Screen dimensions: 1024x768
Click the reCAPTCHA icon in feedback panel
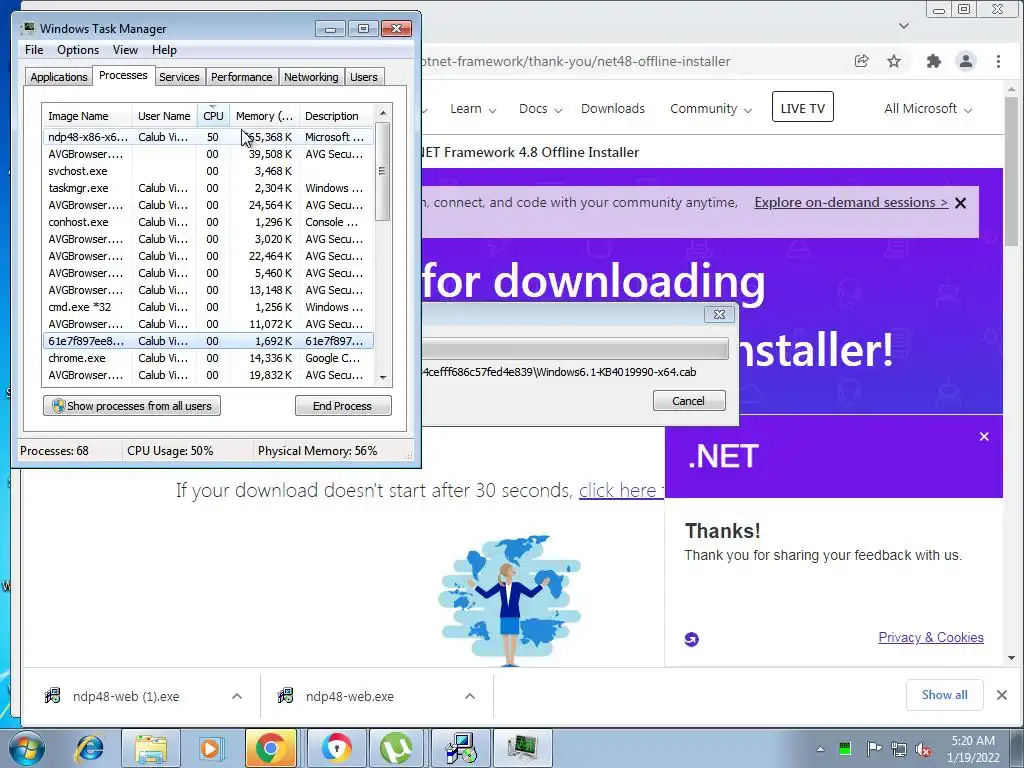coord(692,639)
